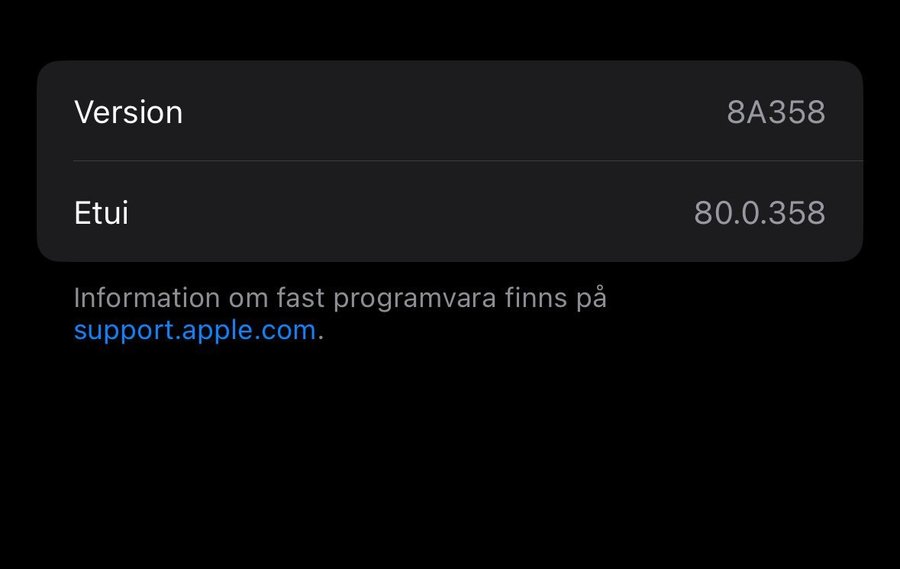
Task: Tap the black area above the firmware card
Action: click(x=450, y=29)
